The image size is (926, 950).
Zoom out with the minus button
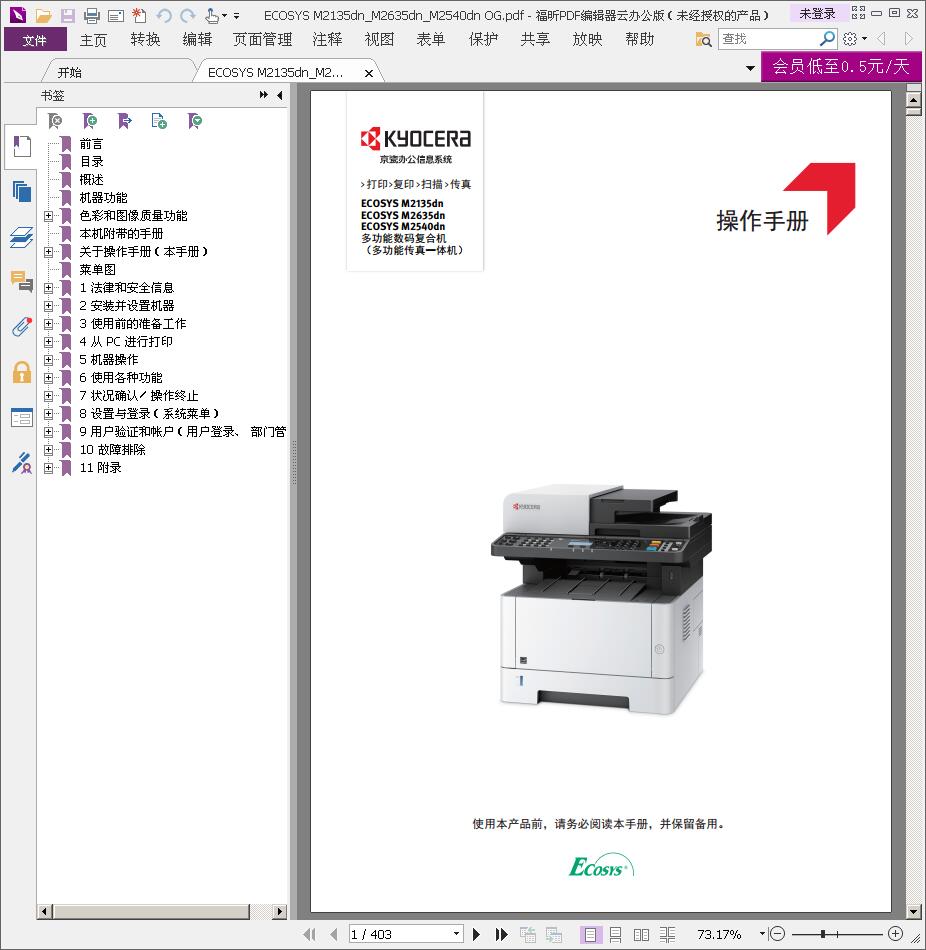click(x=777, y=934)
